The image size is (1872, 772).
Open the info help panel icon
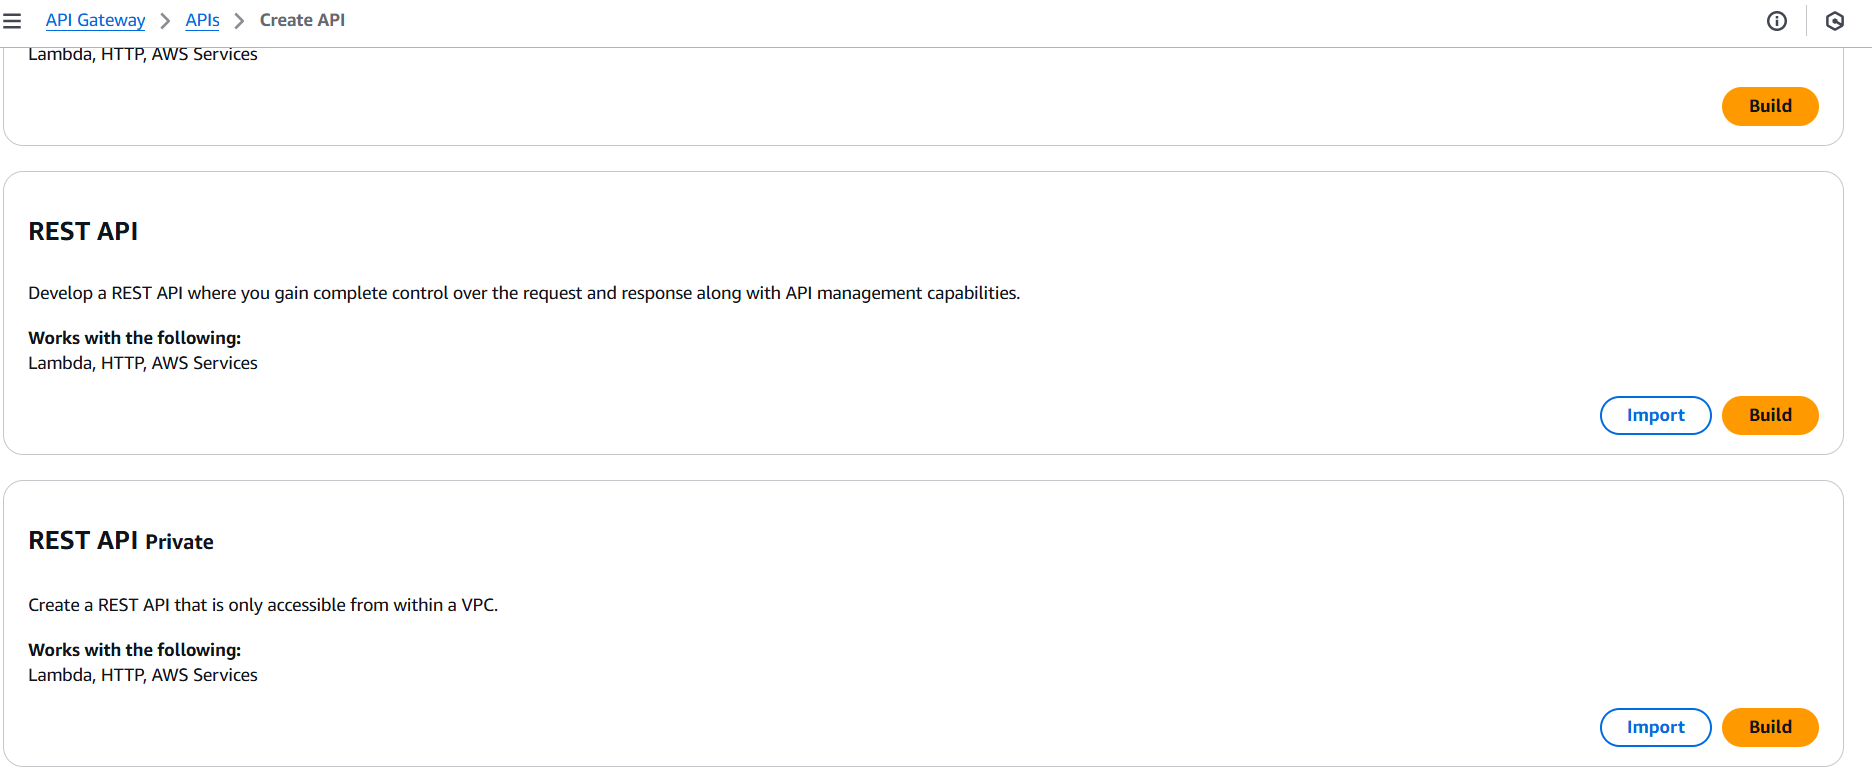click(x=1777, y=21)
